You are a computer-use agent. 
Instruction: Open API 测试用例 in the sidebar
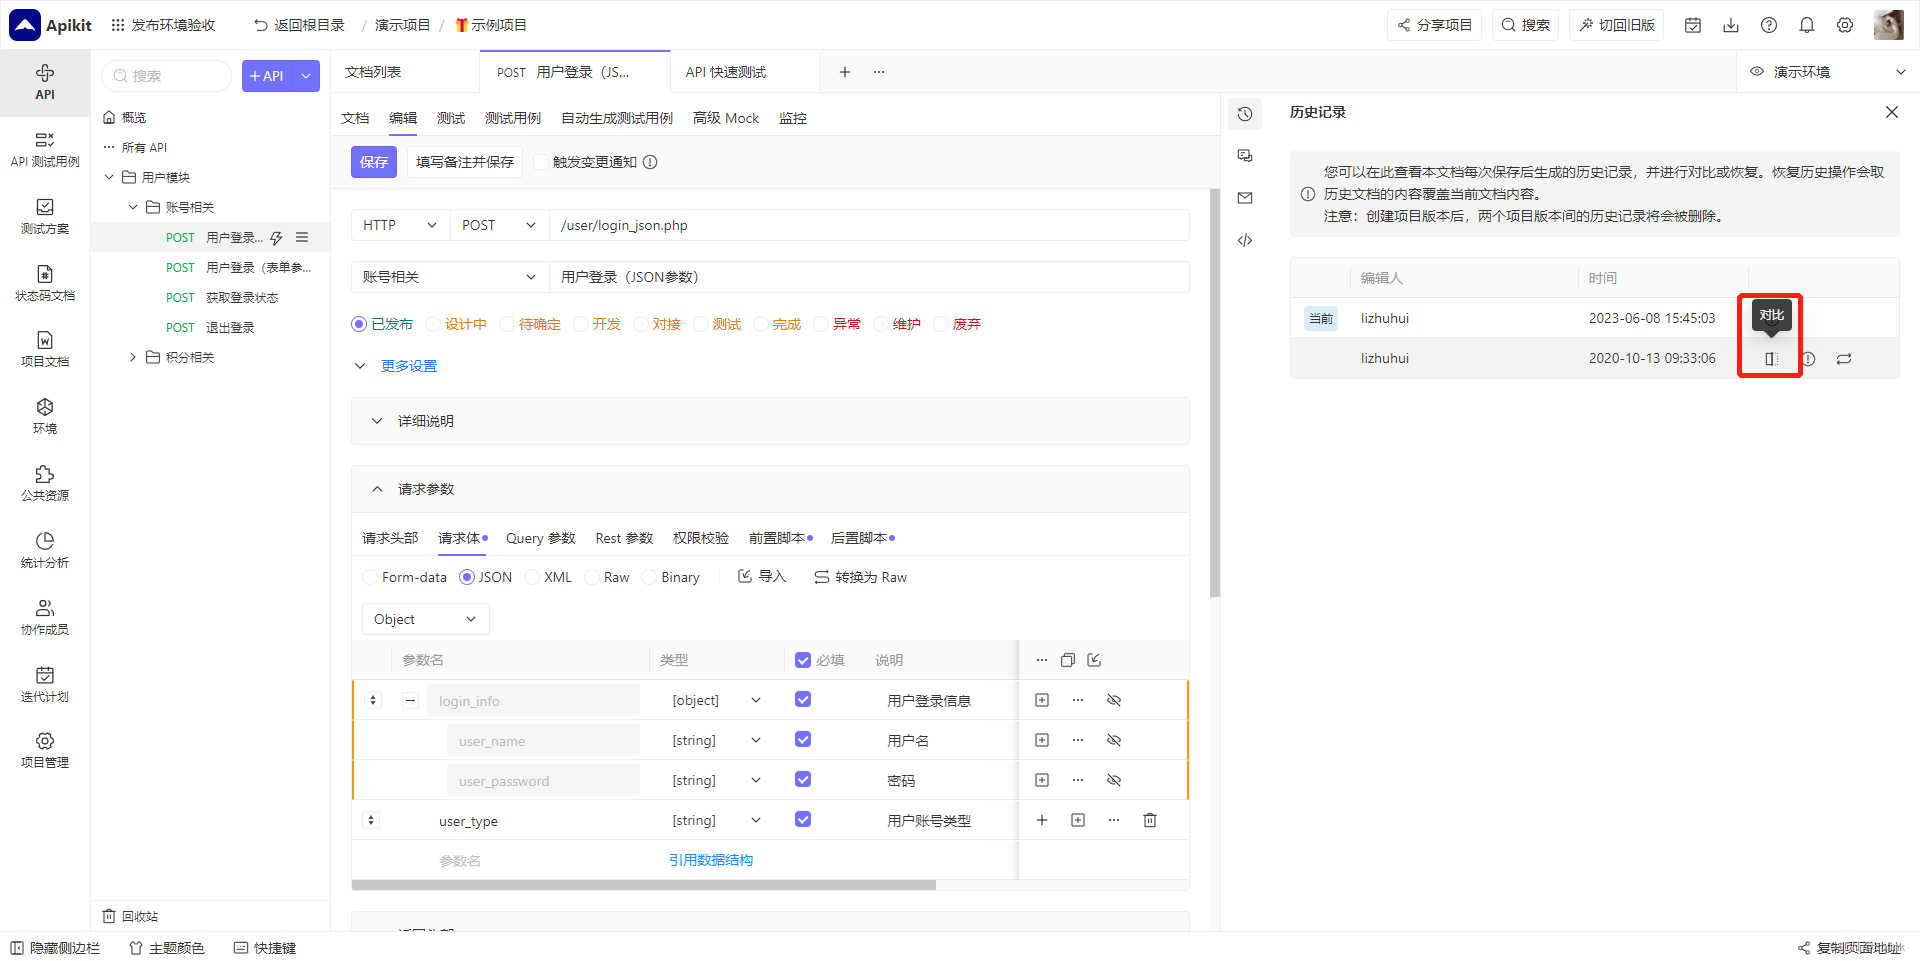coord(45,150)
